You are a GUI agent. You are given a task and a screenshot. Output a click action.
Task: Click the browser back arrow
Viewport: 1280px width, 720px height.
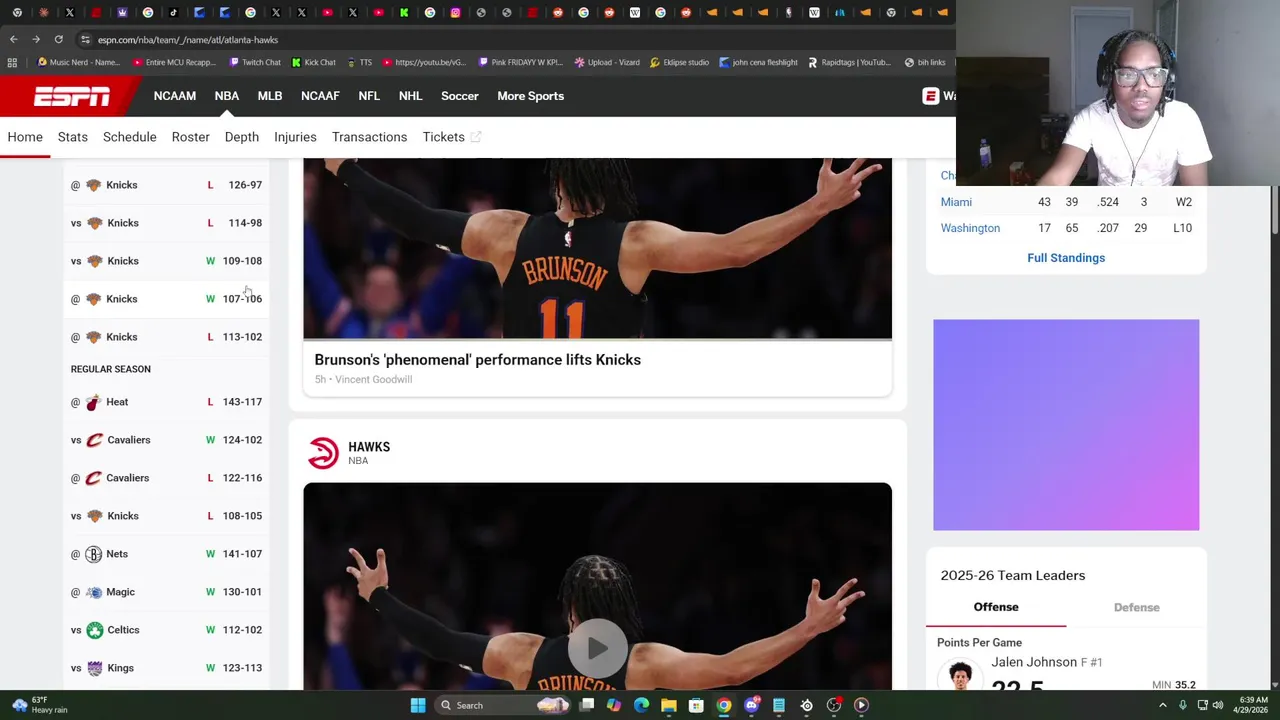point(14,39)
